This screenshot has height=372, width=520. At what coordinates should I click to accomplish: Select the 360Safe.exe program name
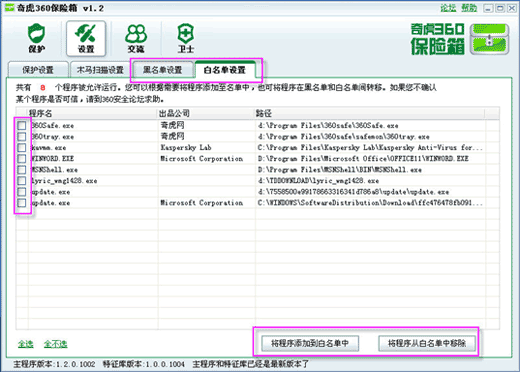[52, 126]
